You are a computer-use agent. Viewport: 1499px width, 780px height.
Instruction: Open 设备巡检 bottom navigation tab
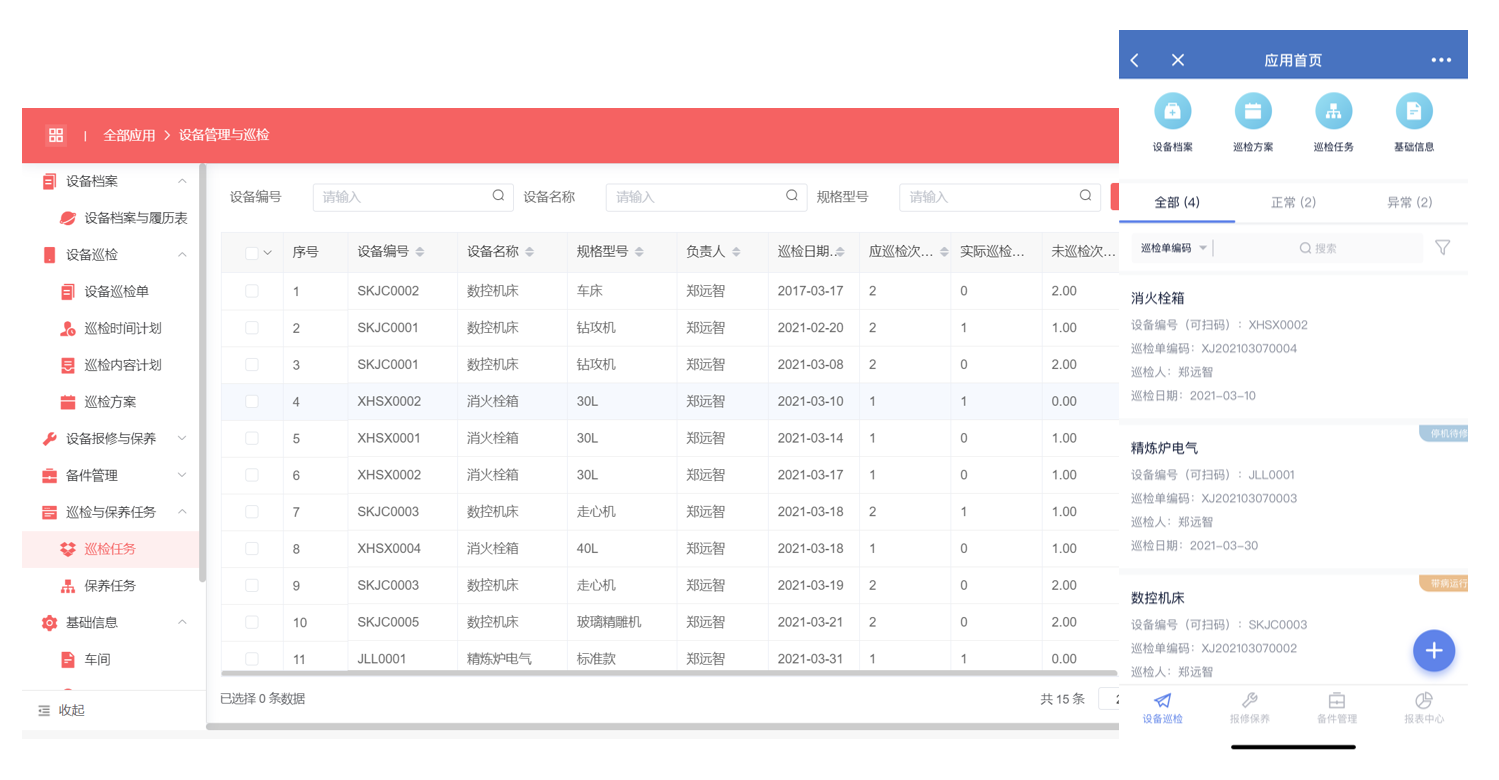pyautogui.click(x=1162, y=708)
